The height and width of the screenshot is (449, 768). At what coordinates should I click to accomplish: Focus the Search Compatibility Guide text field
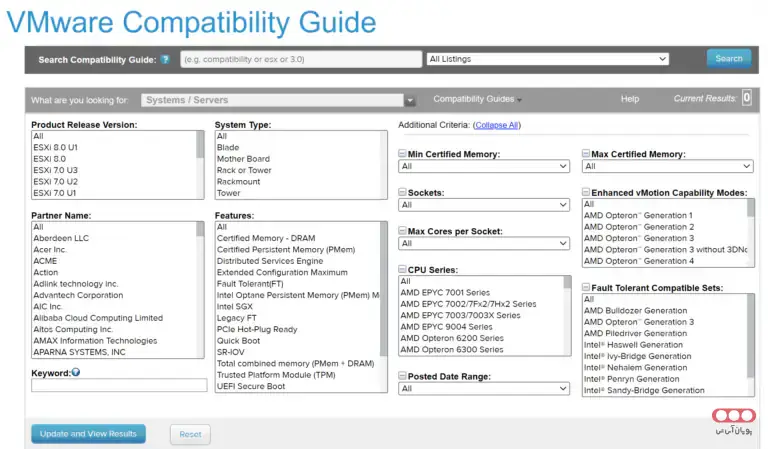pyautogui.click(x=301, y=59)
